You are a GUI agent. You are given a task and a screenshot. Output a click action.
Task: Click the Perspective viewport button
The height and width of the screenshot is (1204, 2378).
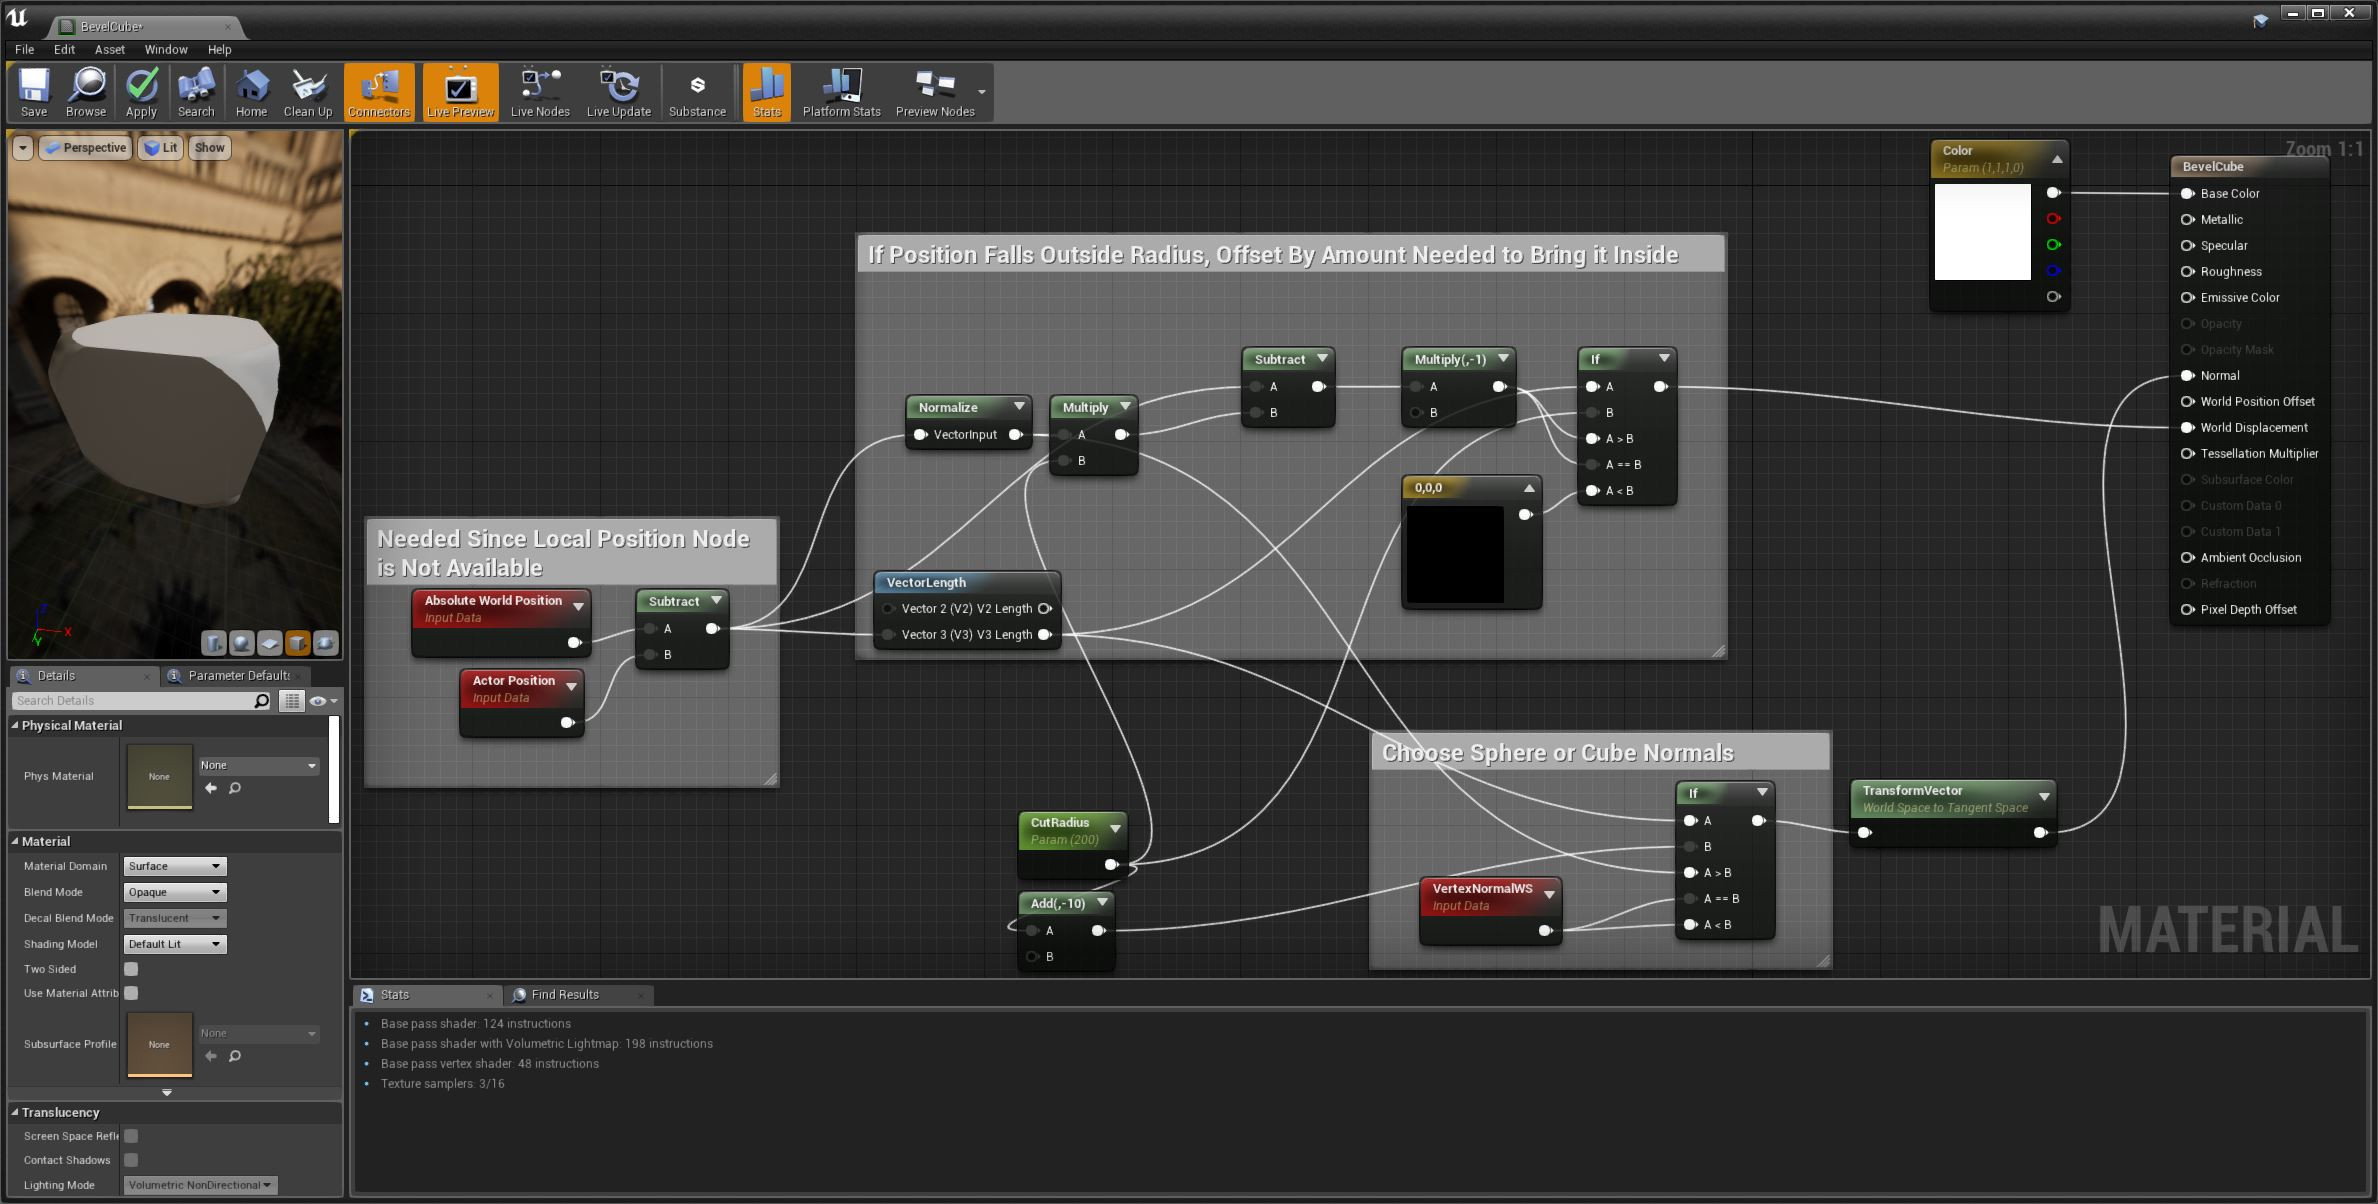(86, 148)
